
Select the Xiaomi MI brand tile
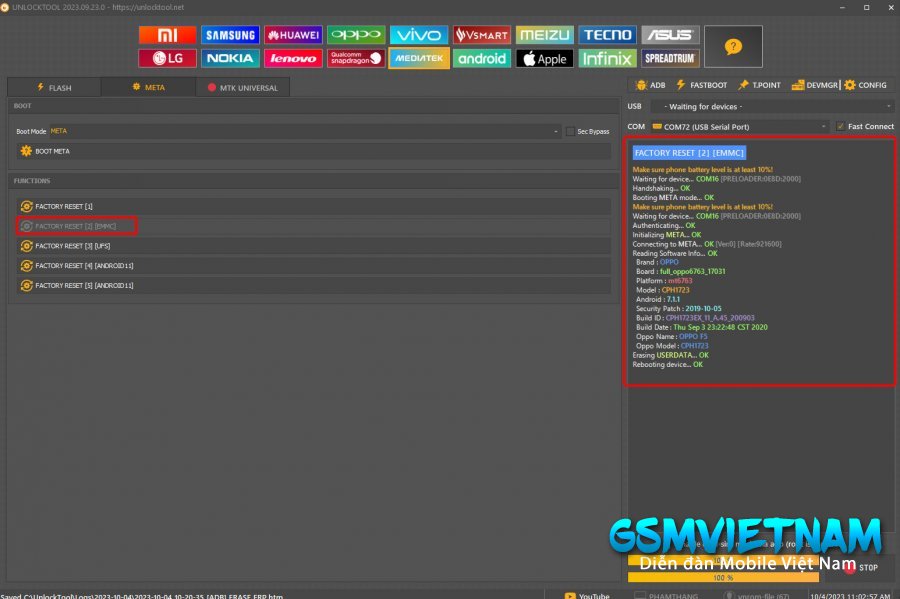pos(167,35)
